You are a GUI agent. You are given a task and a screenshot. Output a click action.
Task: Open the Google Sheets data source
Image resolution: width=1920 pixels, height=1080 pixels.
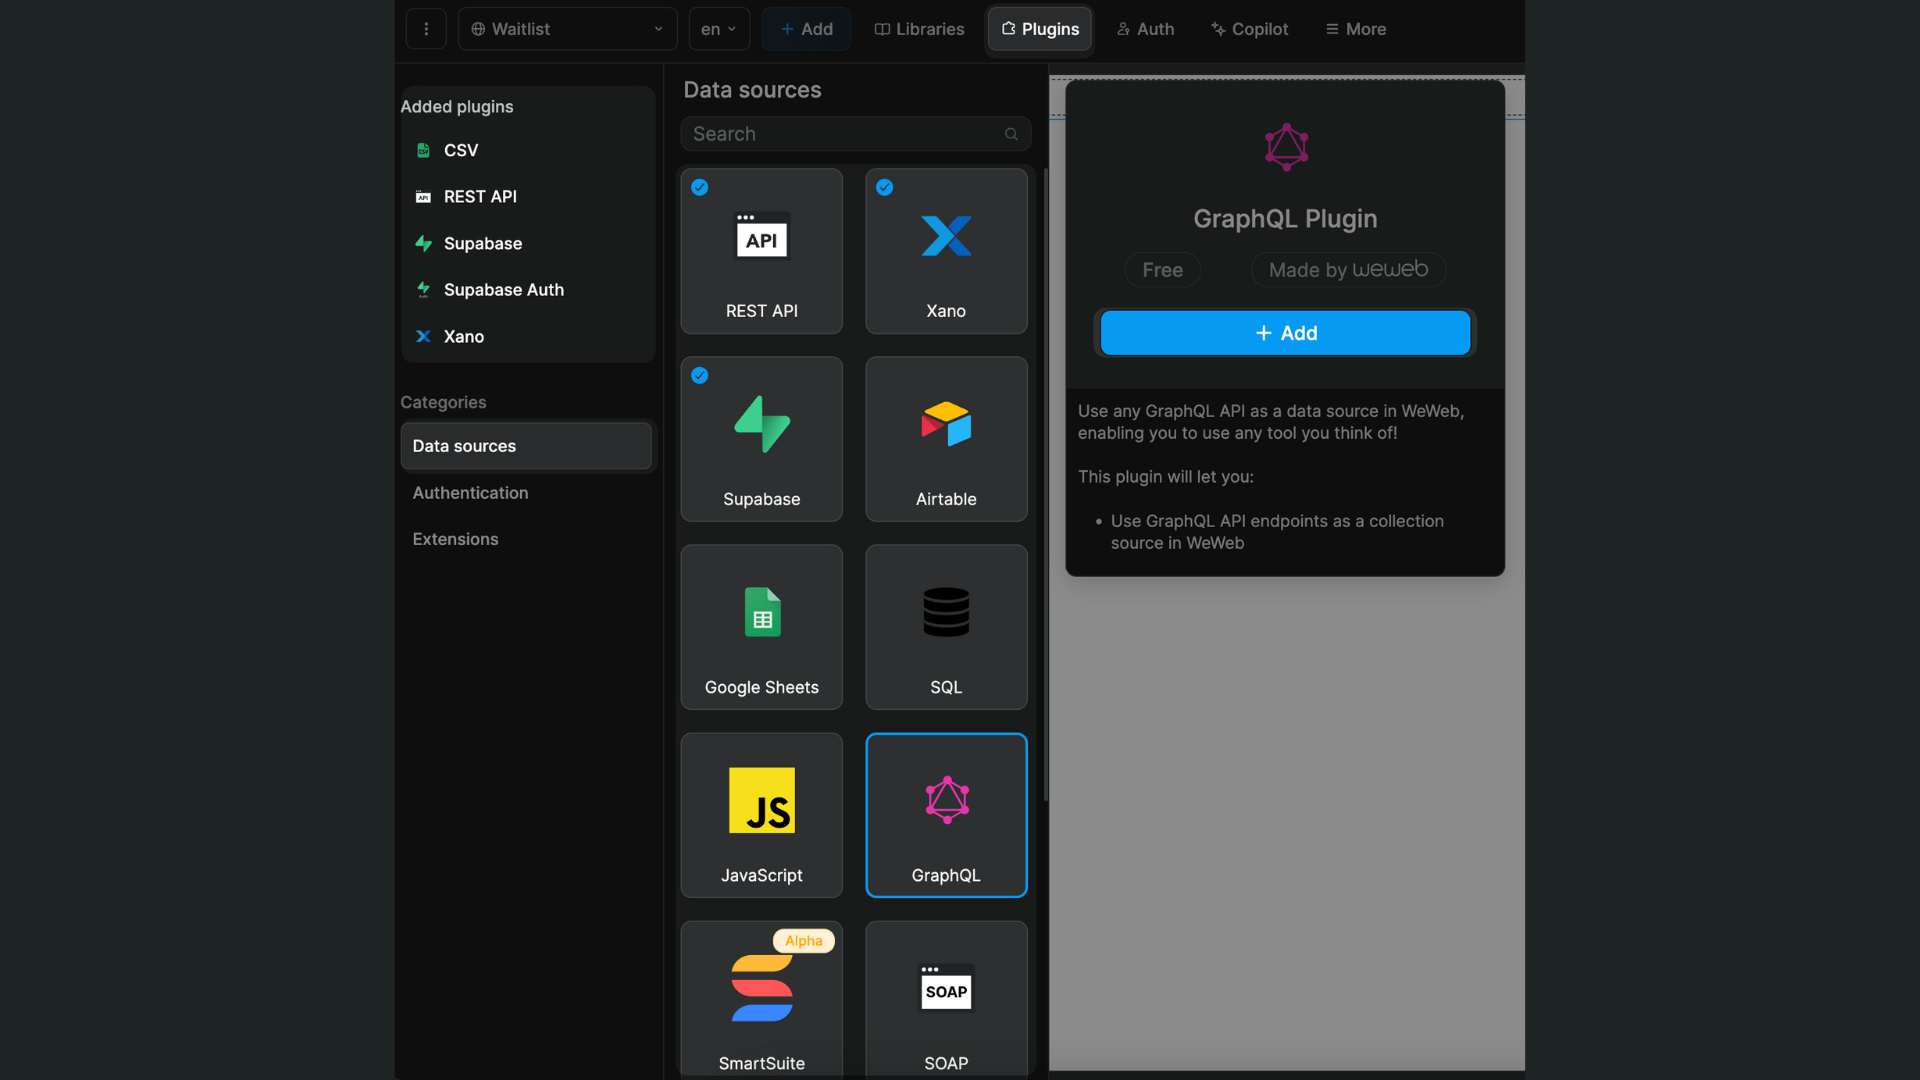[760, 627]
